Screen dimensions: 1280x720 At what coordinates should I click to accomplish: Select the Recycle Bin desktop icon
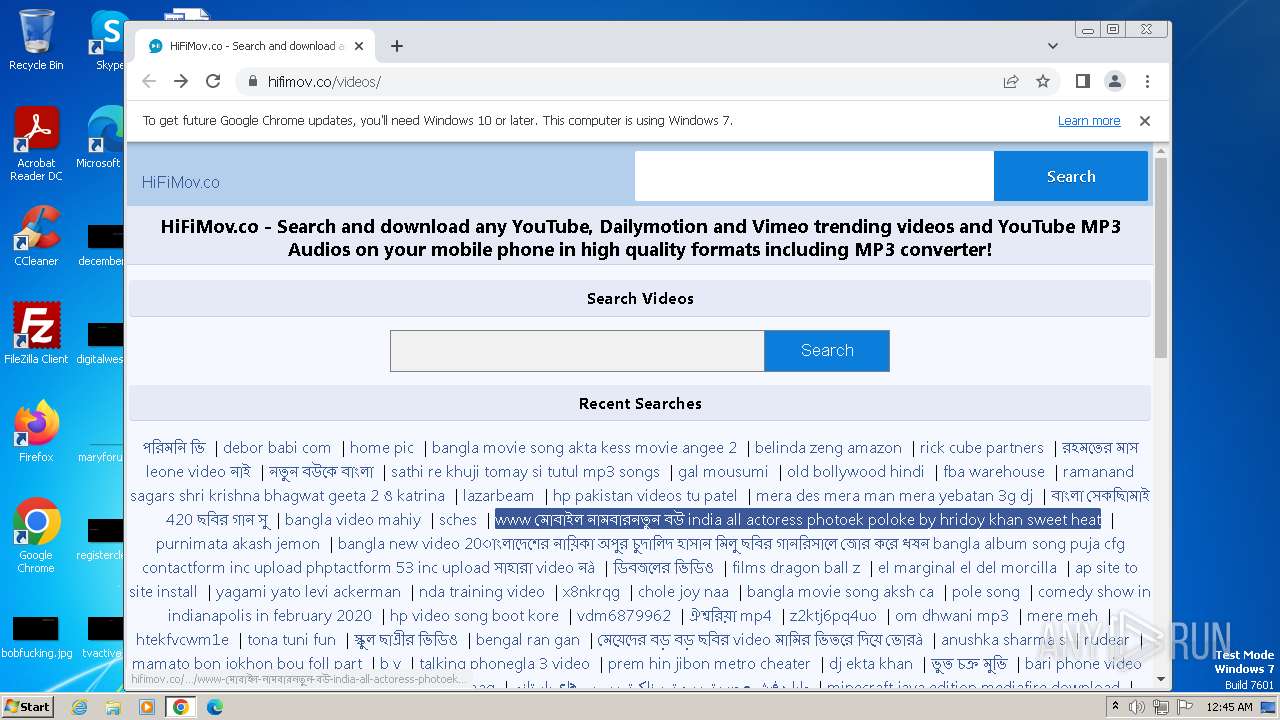(x=36, y=40)
